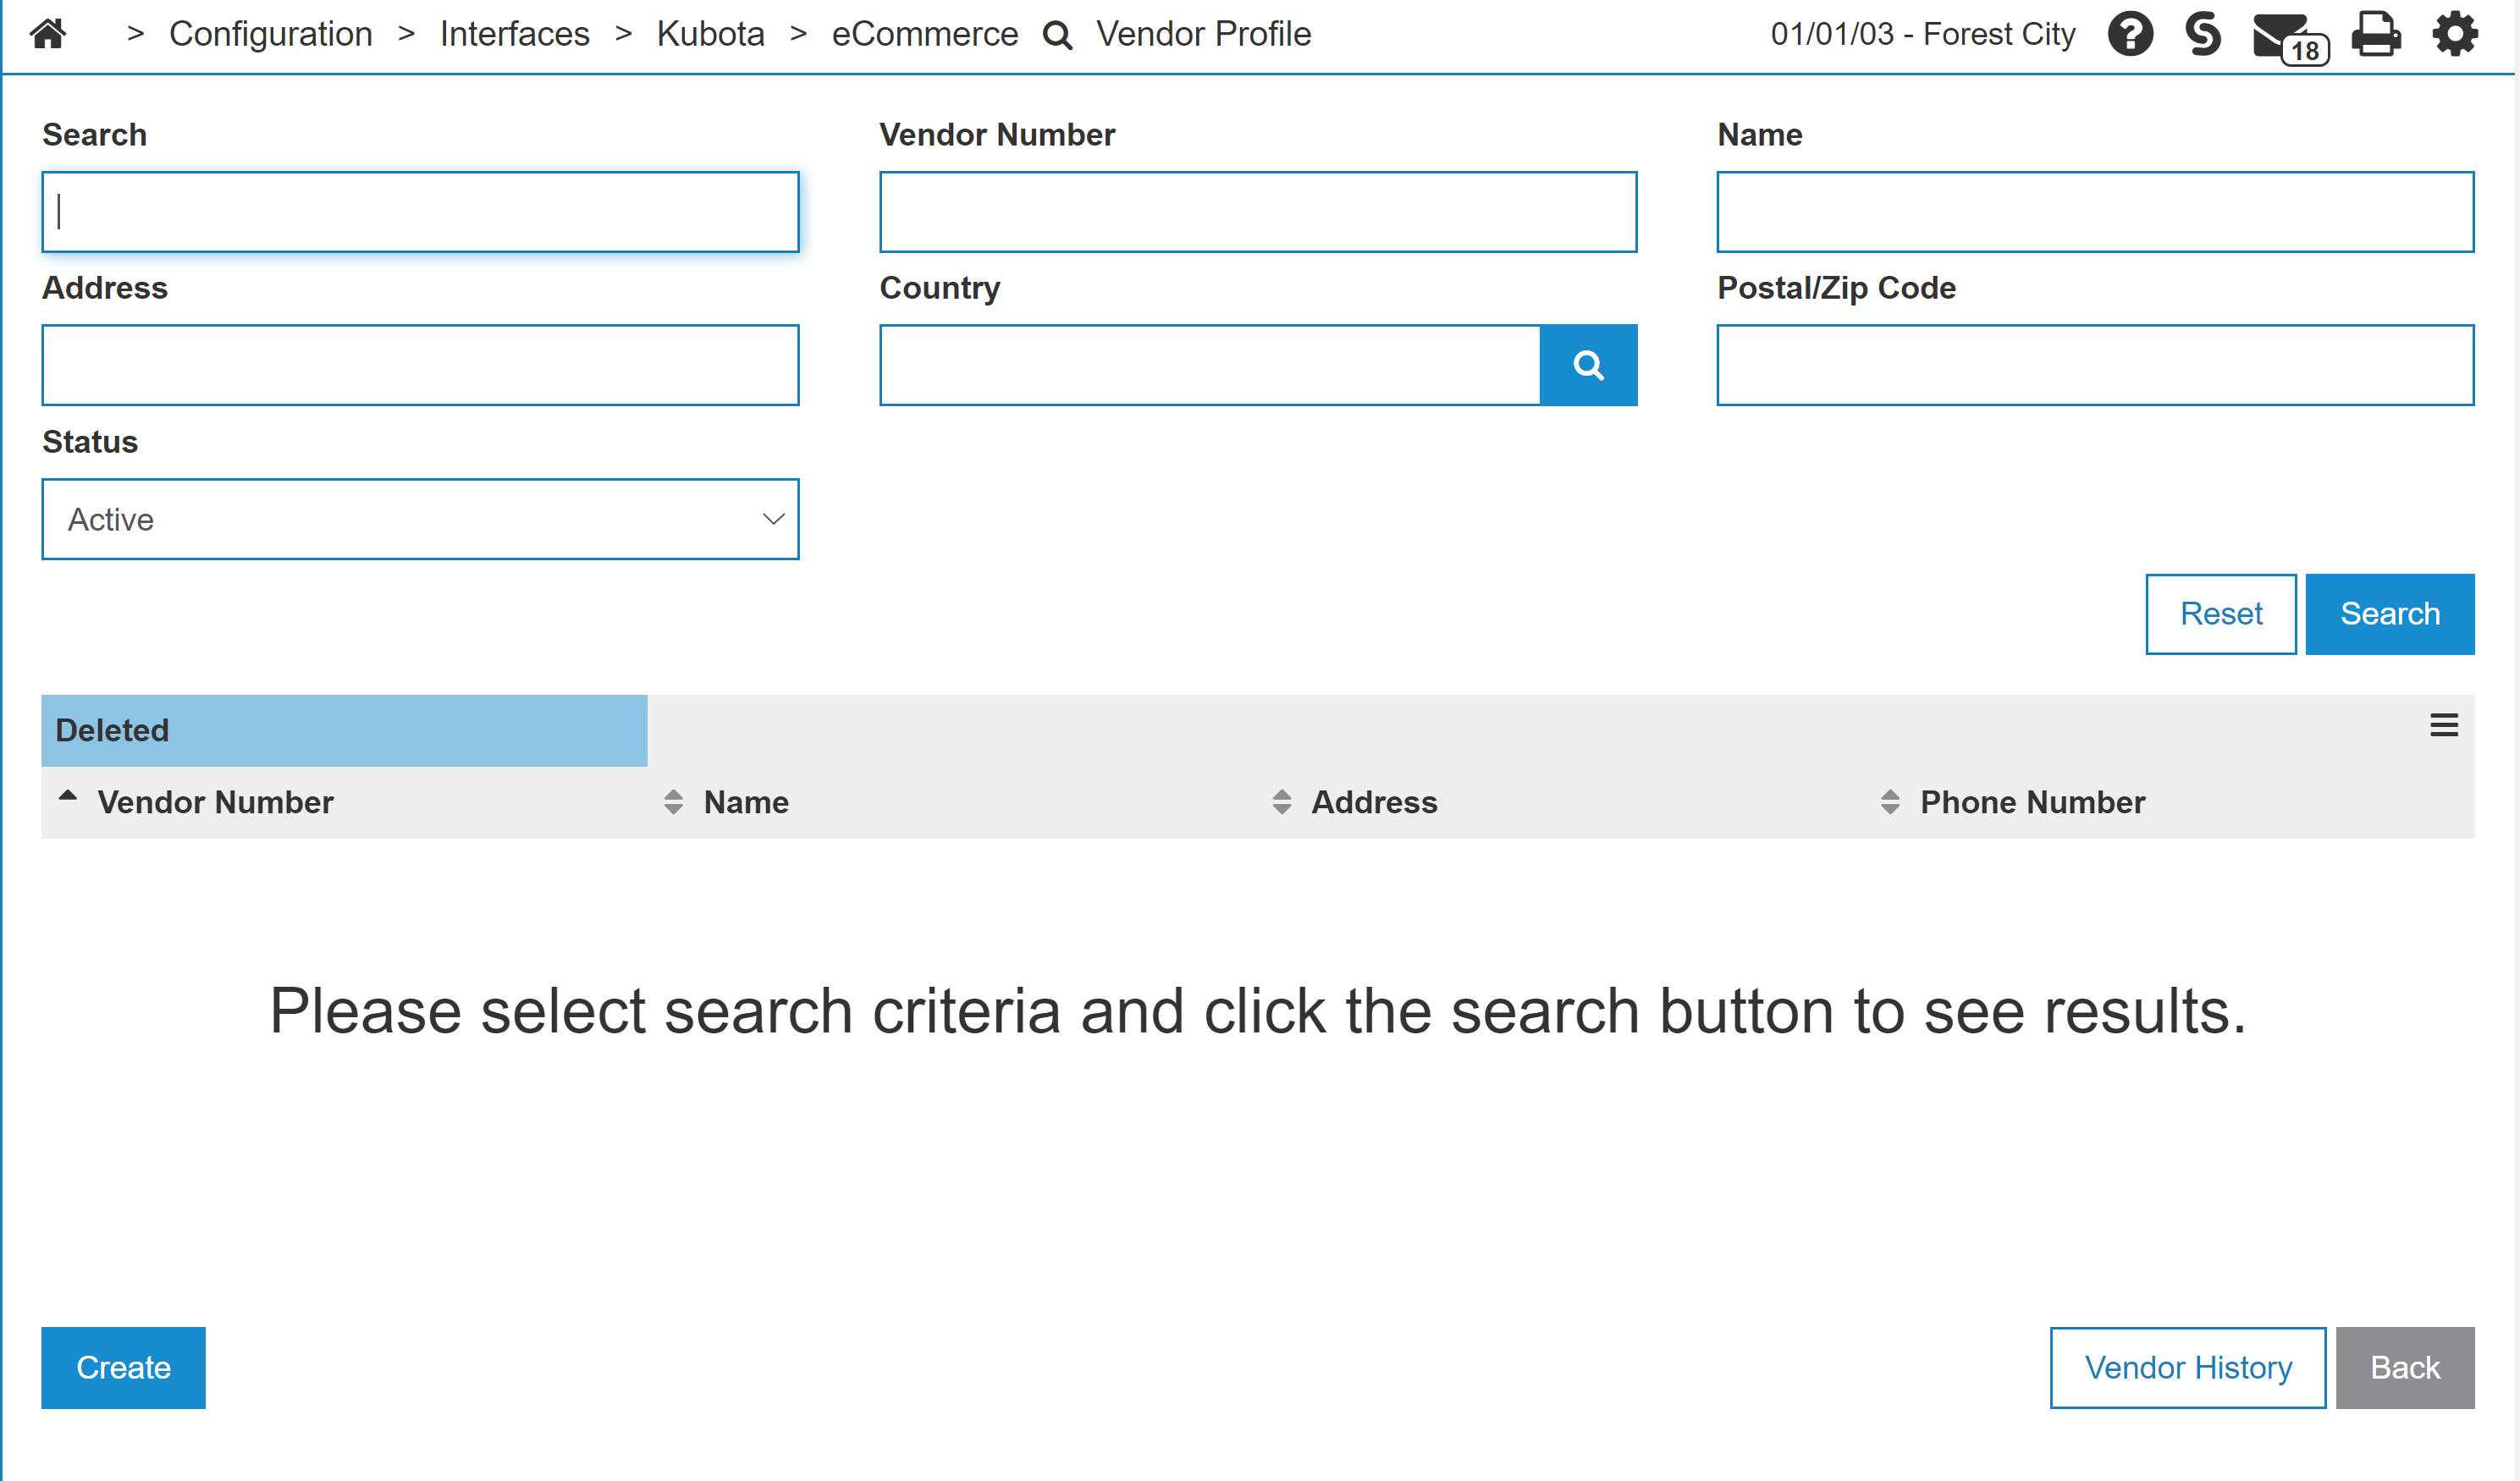The image size is (2520, 1481).
Task: Select the Deleted column header tab
Action: pyautogui.click(x=344, y=731)
